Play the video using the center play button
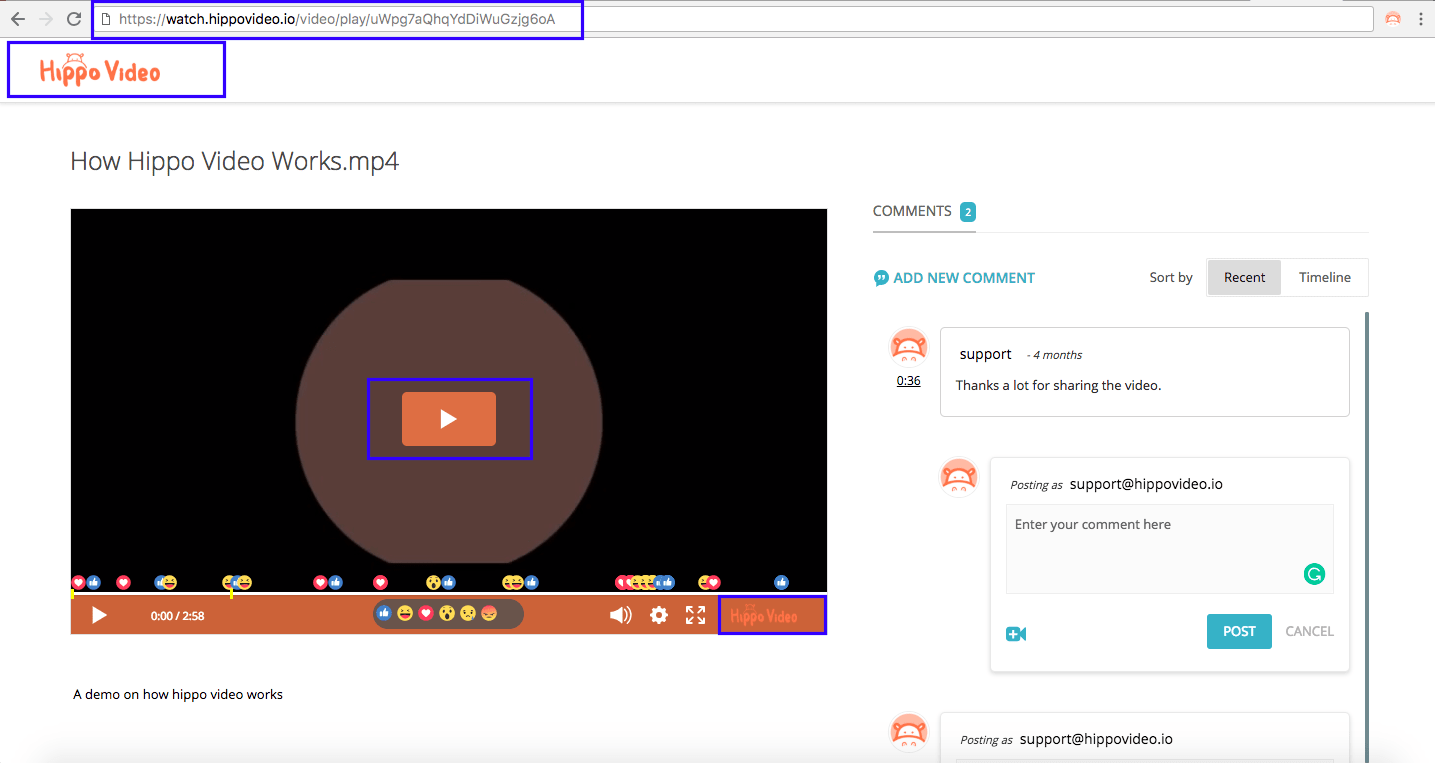This screenshot has width=1435, height=763. point(449,419)
